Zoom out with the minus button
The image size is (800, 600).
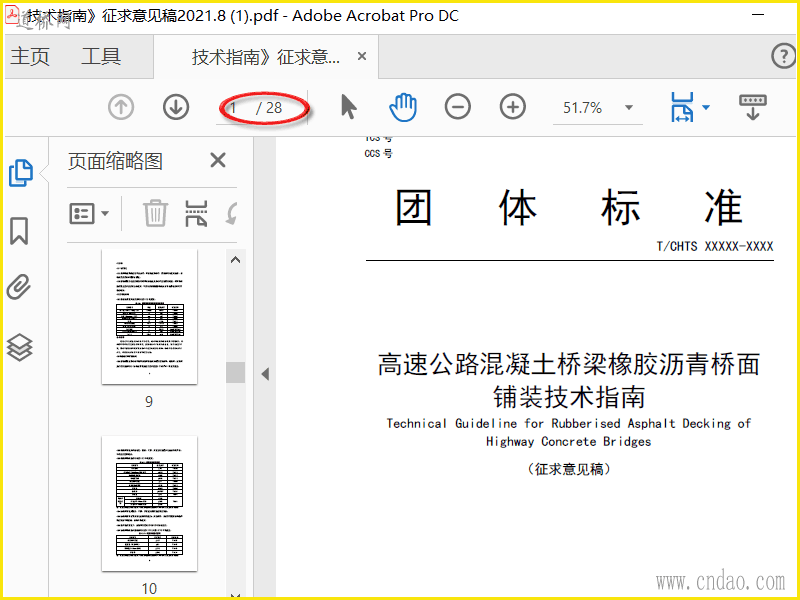(x=458, y=107)
